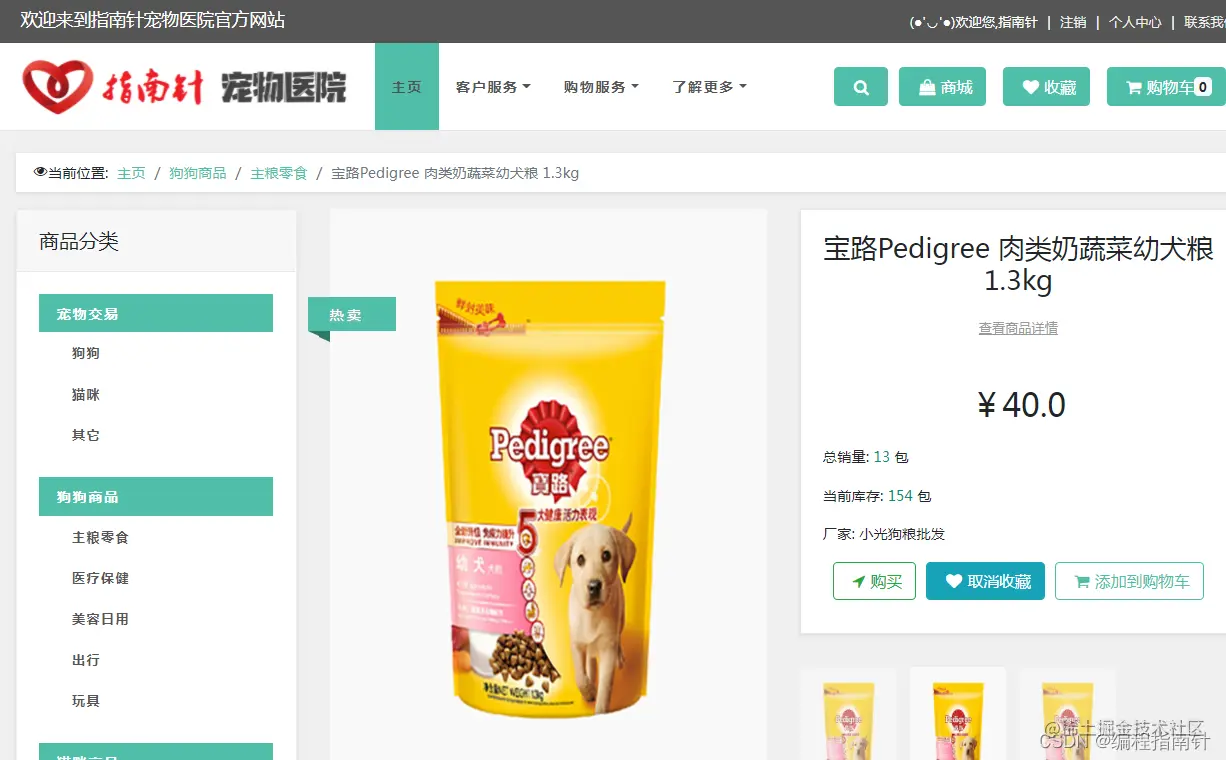
Task: Open the 查看商品详情 link
Action: [1018, 328]
